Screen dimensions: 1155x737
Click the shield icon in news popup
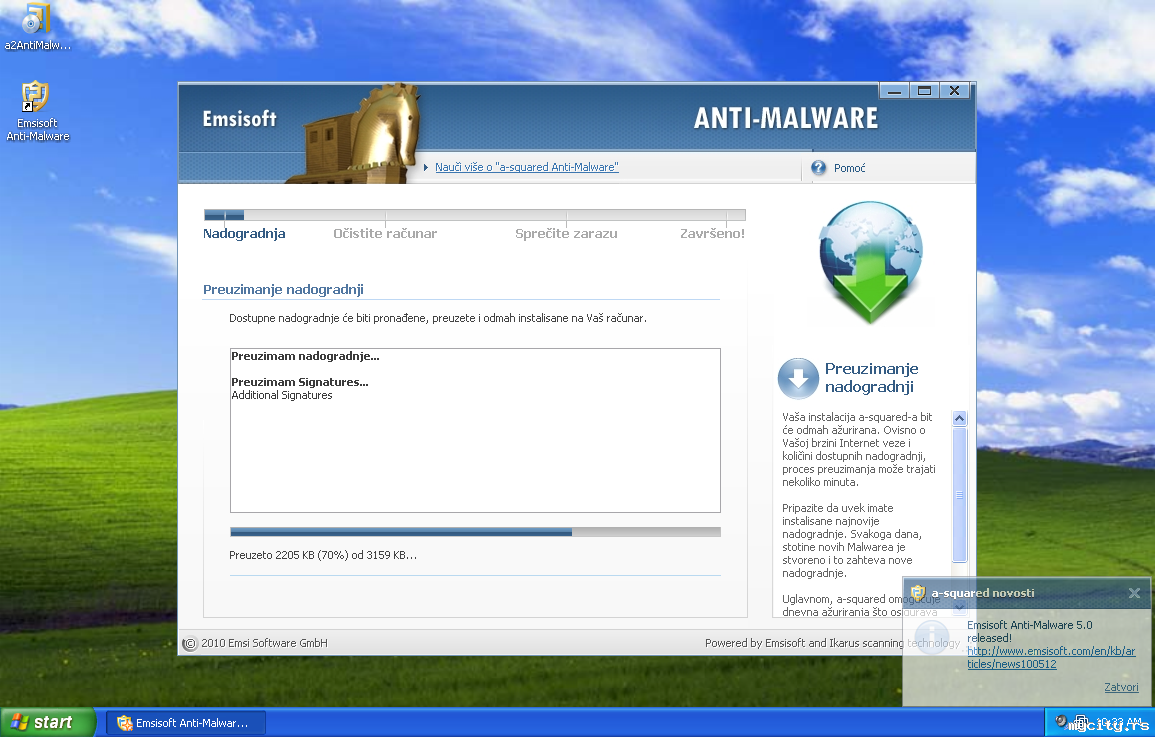pos(917,593)
